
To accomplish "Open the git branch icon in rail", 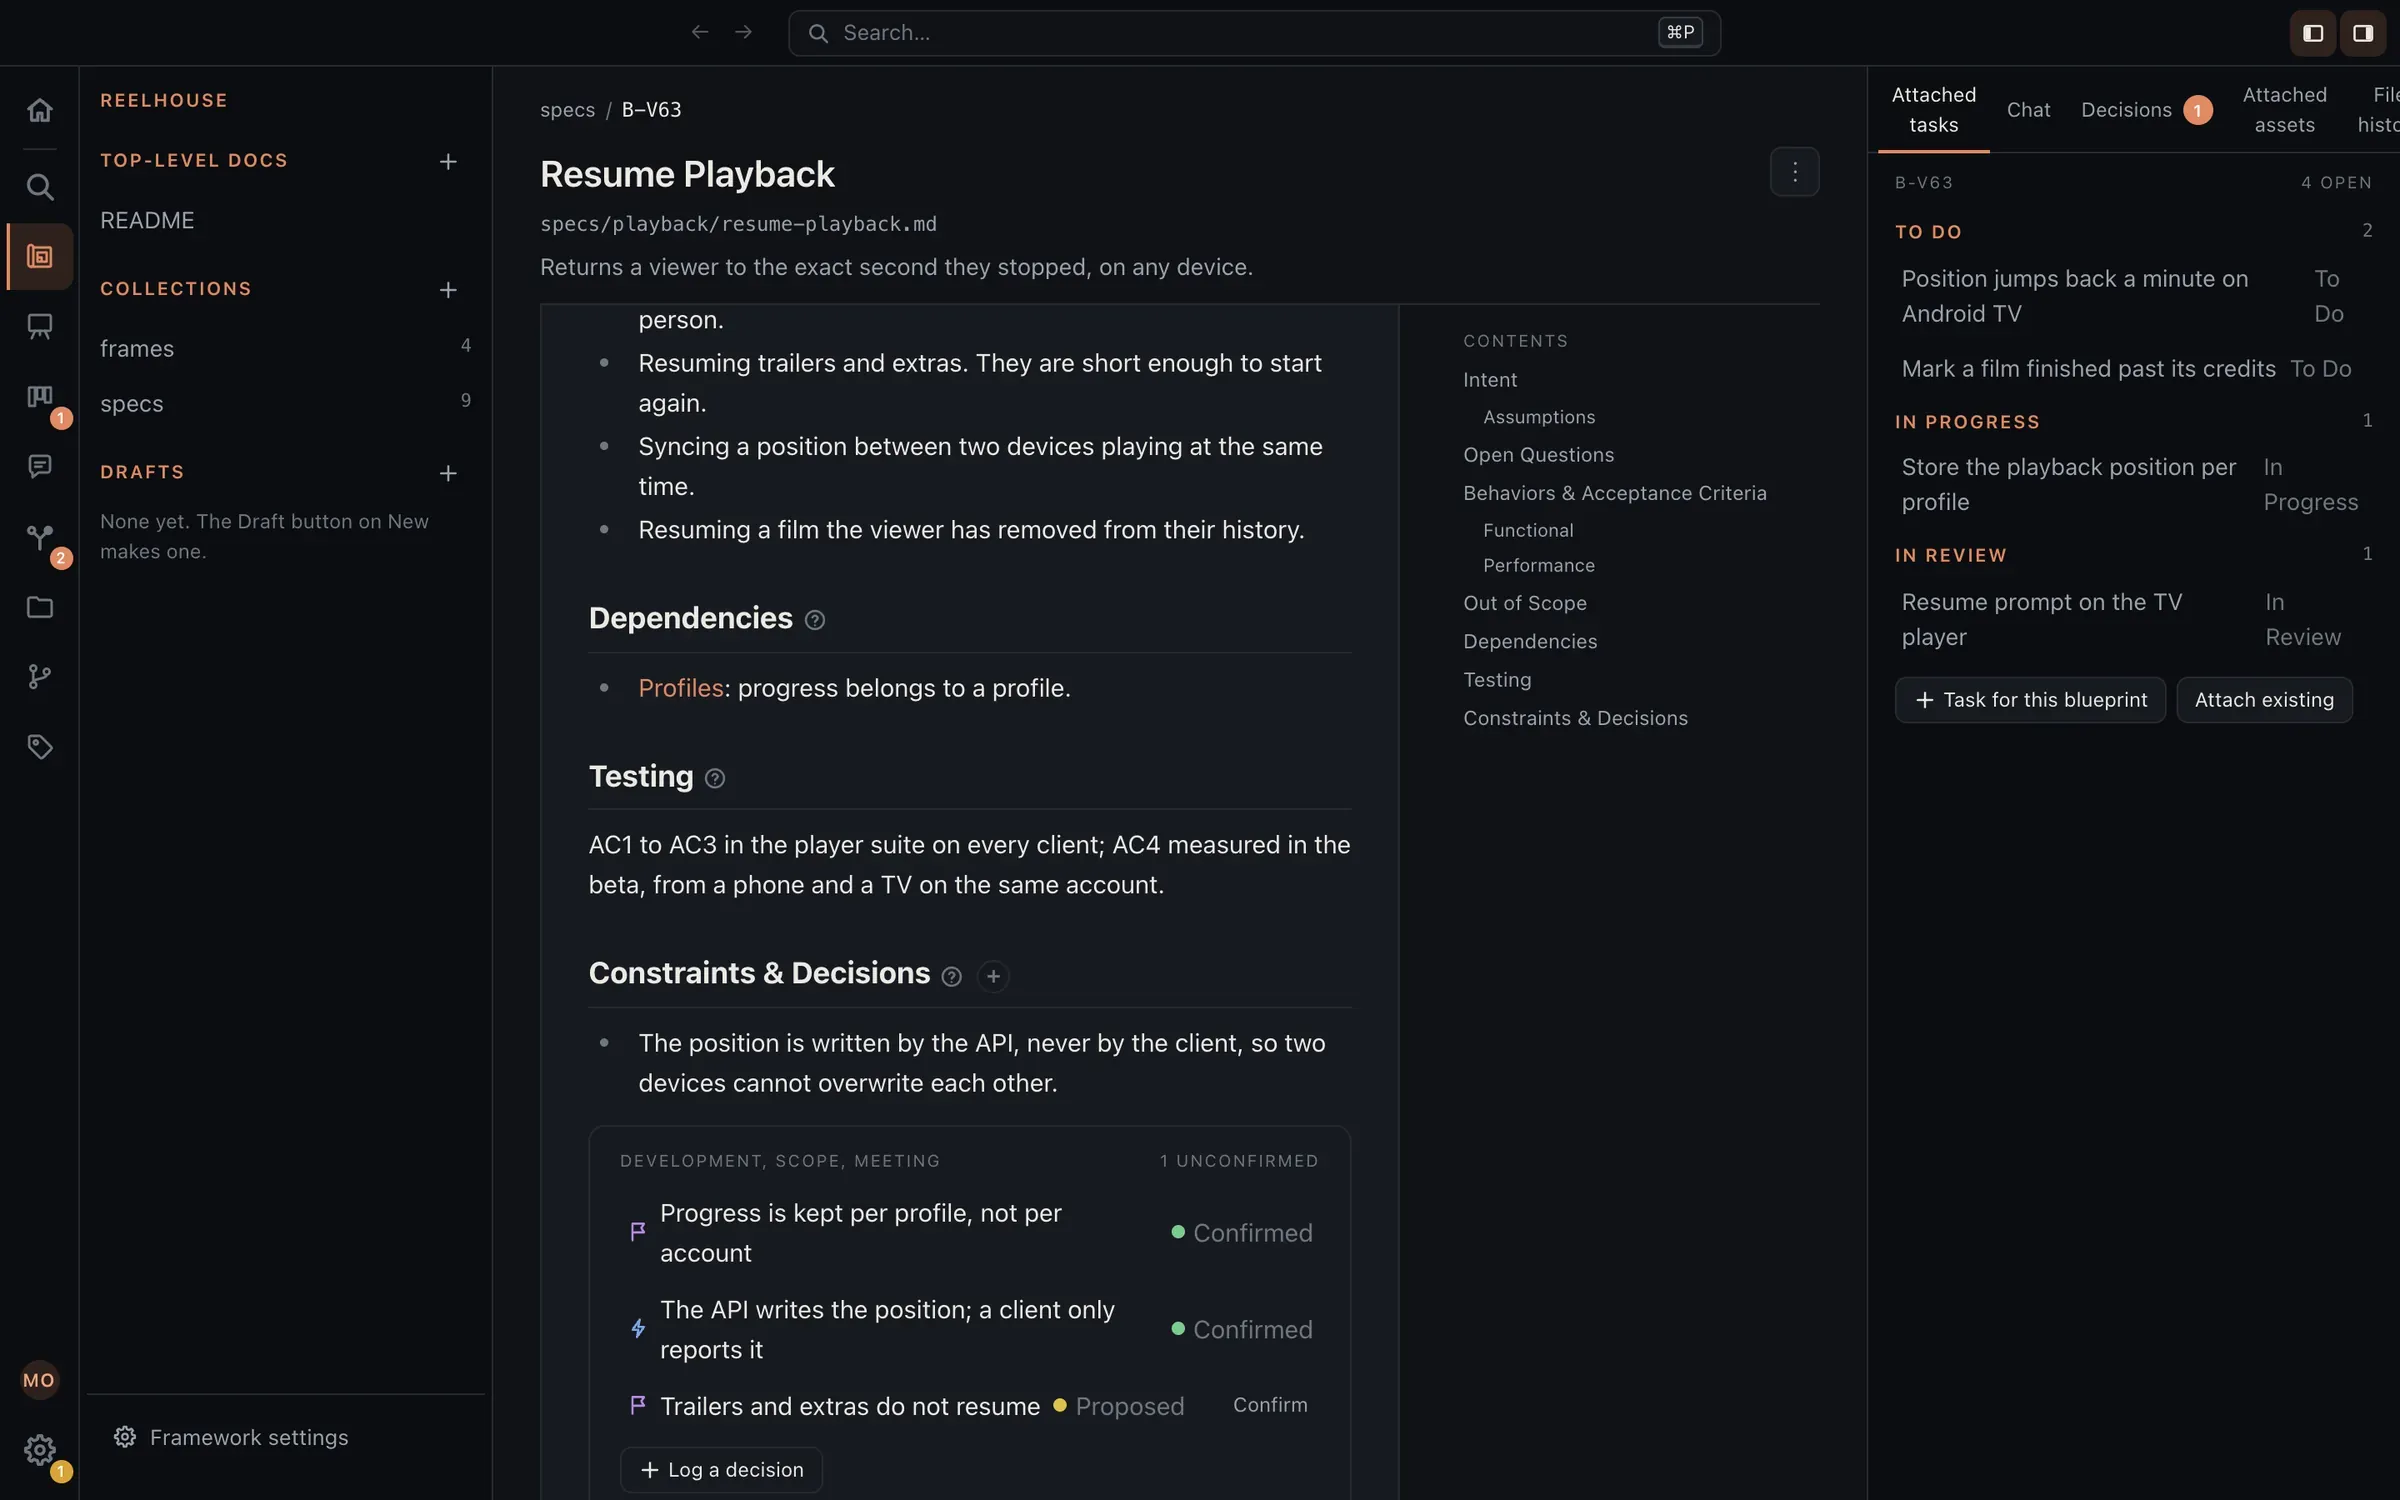I will click(x=39, y=677).
